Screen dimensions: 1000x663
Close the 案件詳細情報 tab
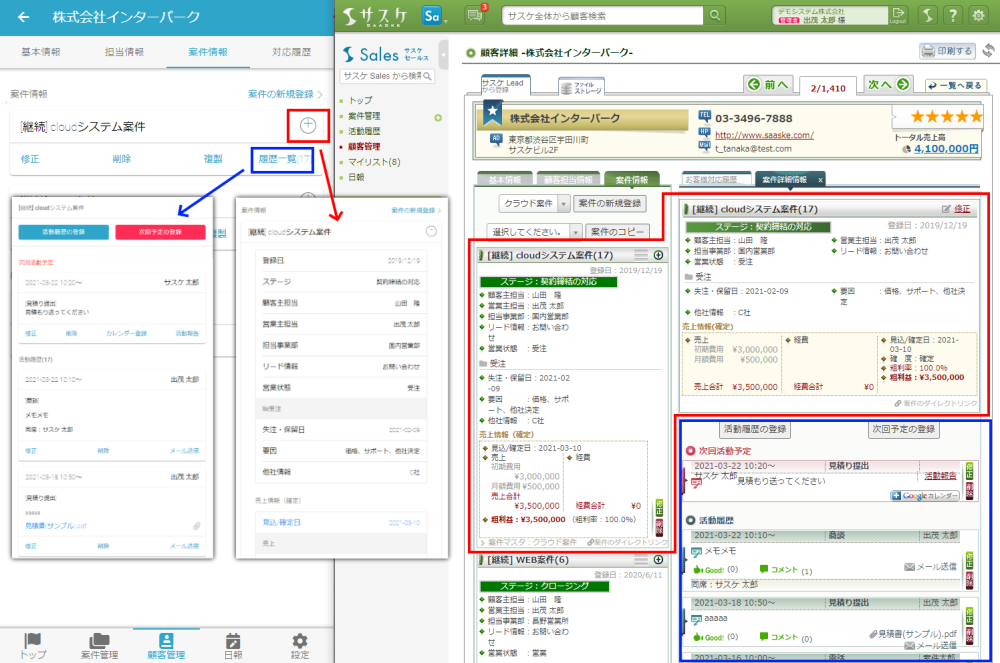pos(820,180)
